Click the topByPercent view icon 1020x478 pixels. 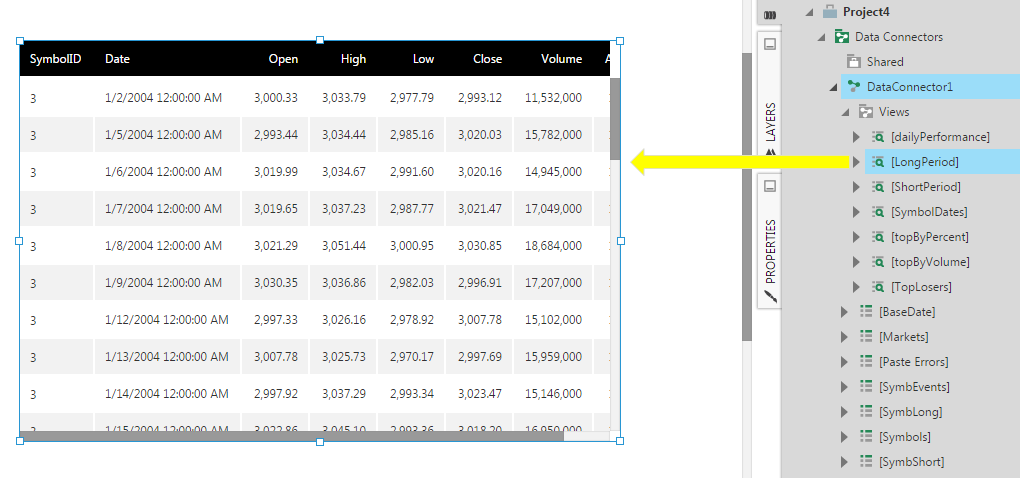pyautogui.click(x=878, y=237)
